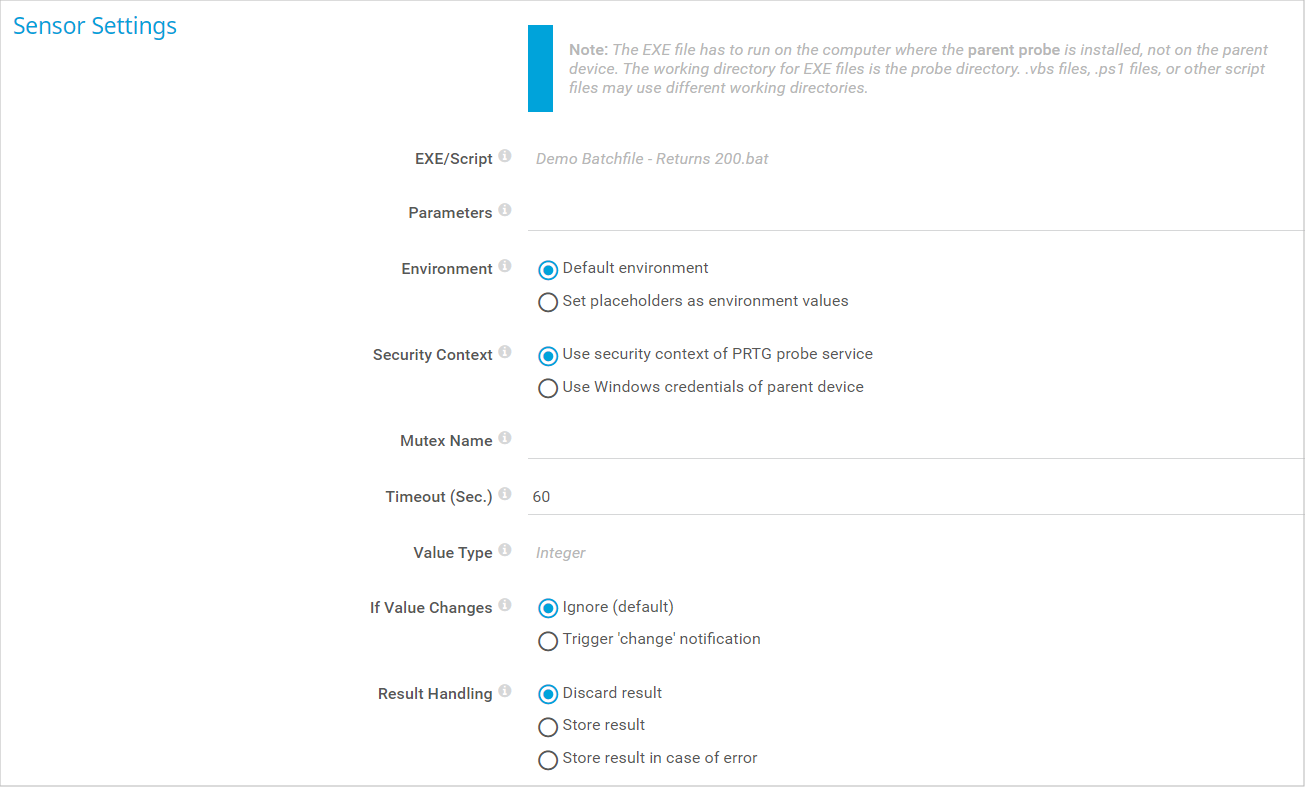The width and height of the screenshot is (1305, 787).
Task: Open info icon beside Mutex Name
Action: point(505,438)
